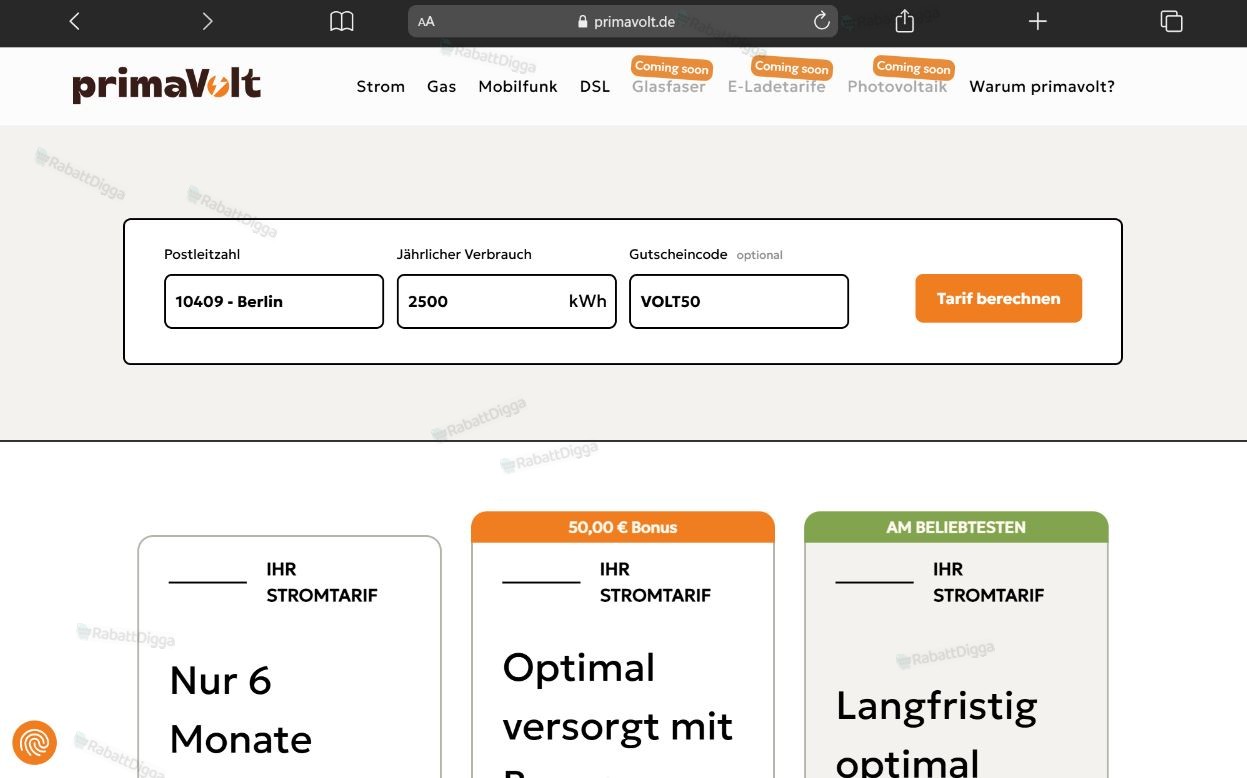Focus Gutscheincode field VOLT50
Viewport: 1247px width, 778px height.
(739, 301)
